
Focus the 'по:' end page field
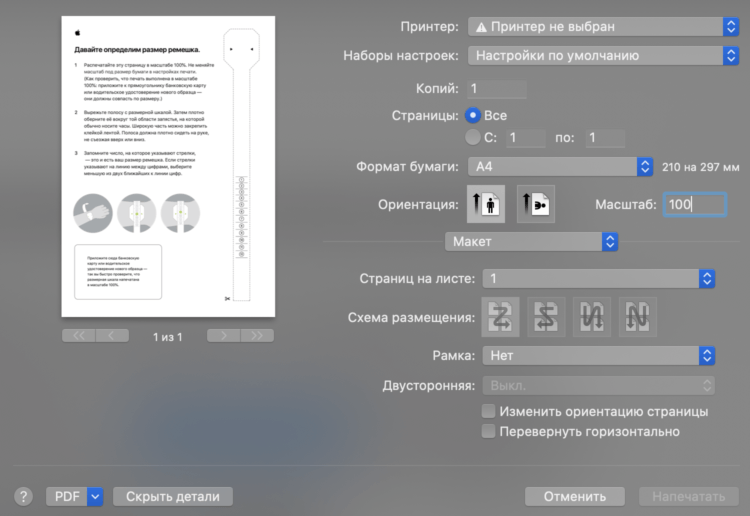(605, 138)
